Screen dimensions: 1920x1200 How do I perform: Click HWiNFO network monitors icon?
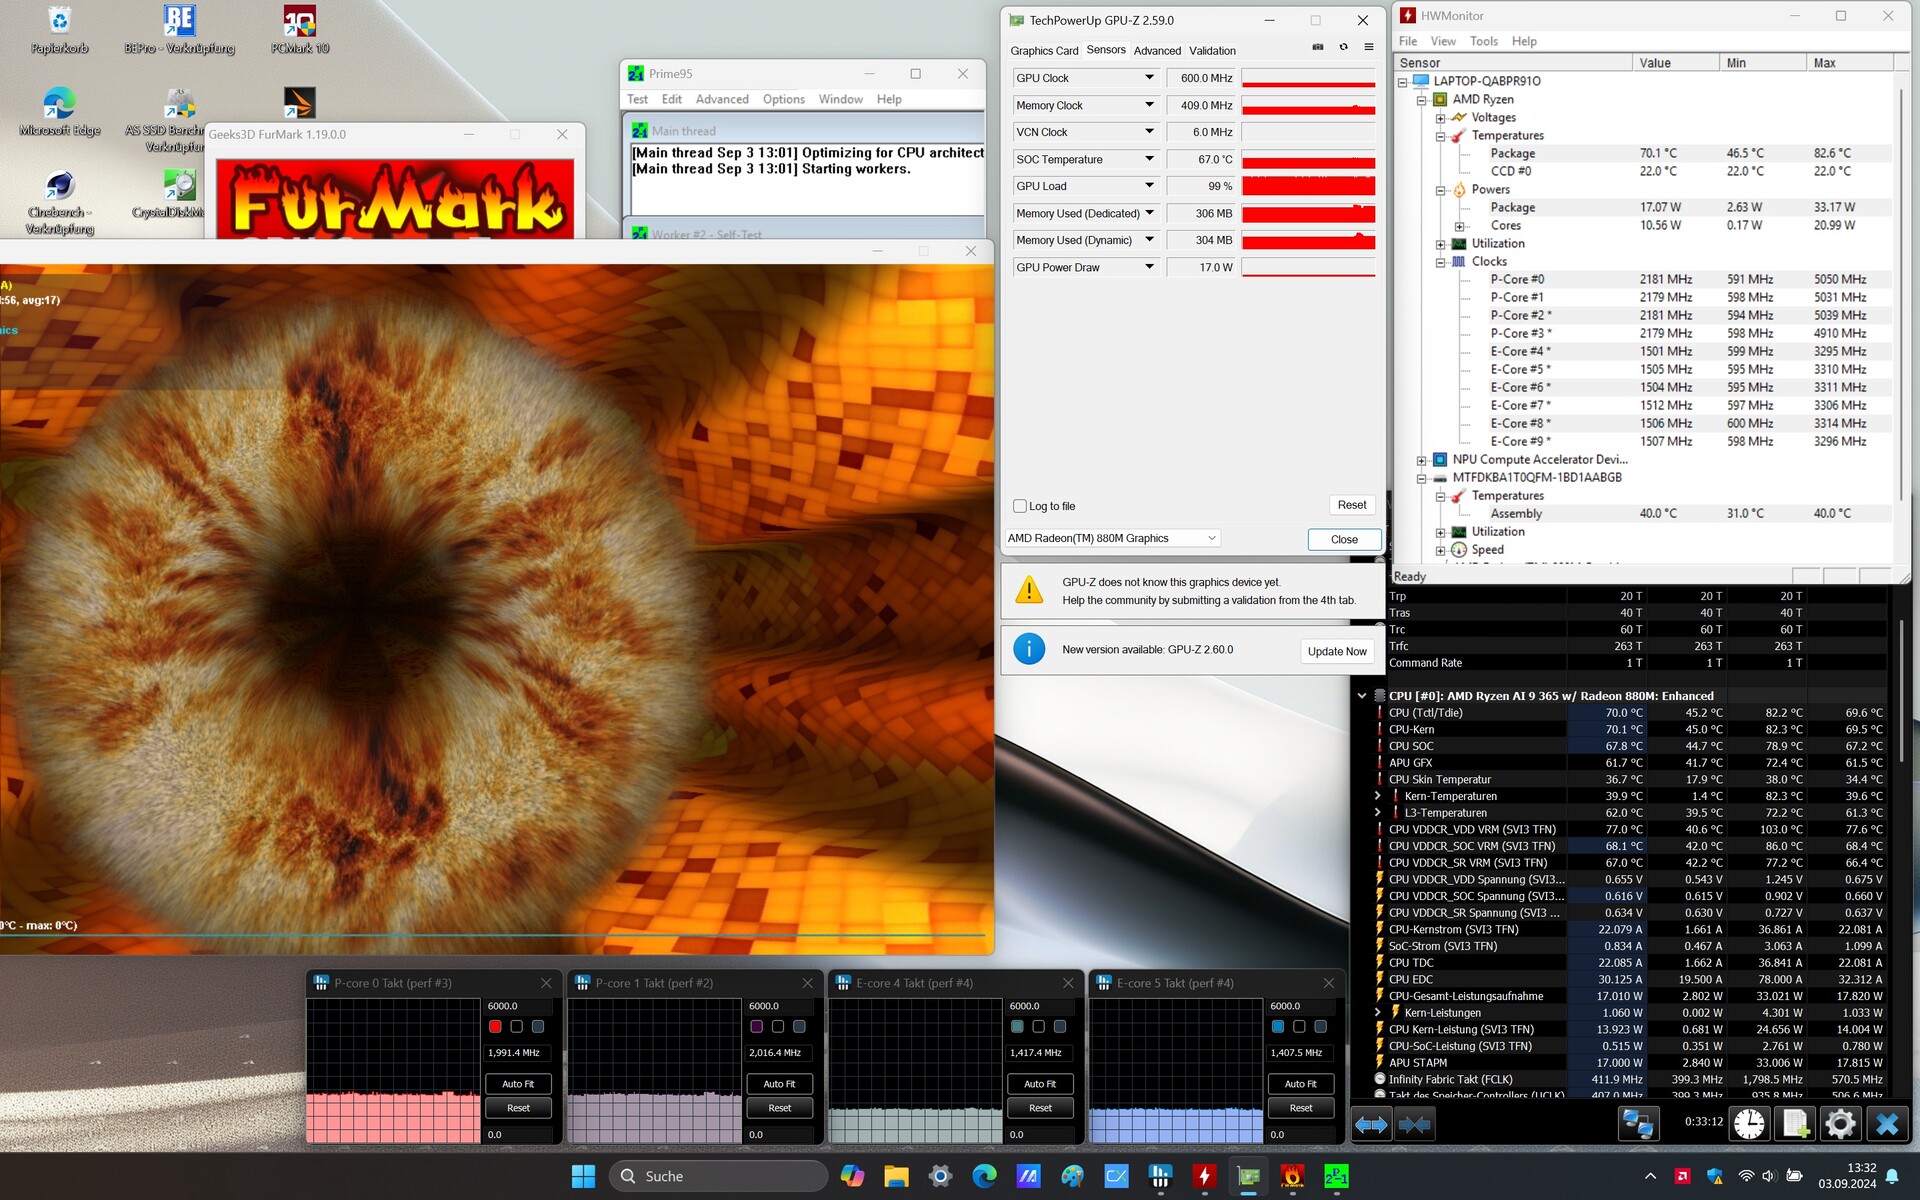coord(1638,1124)
